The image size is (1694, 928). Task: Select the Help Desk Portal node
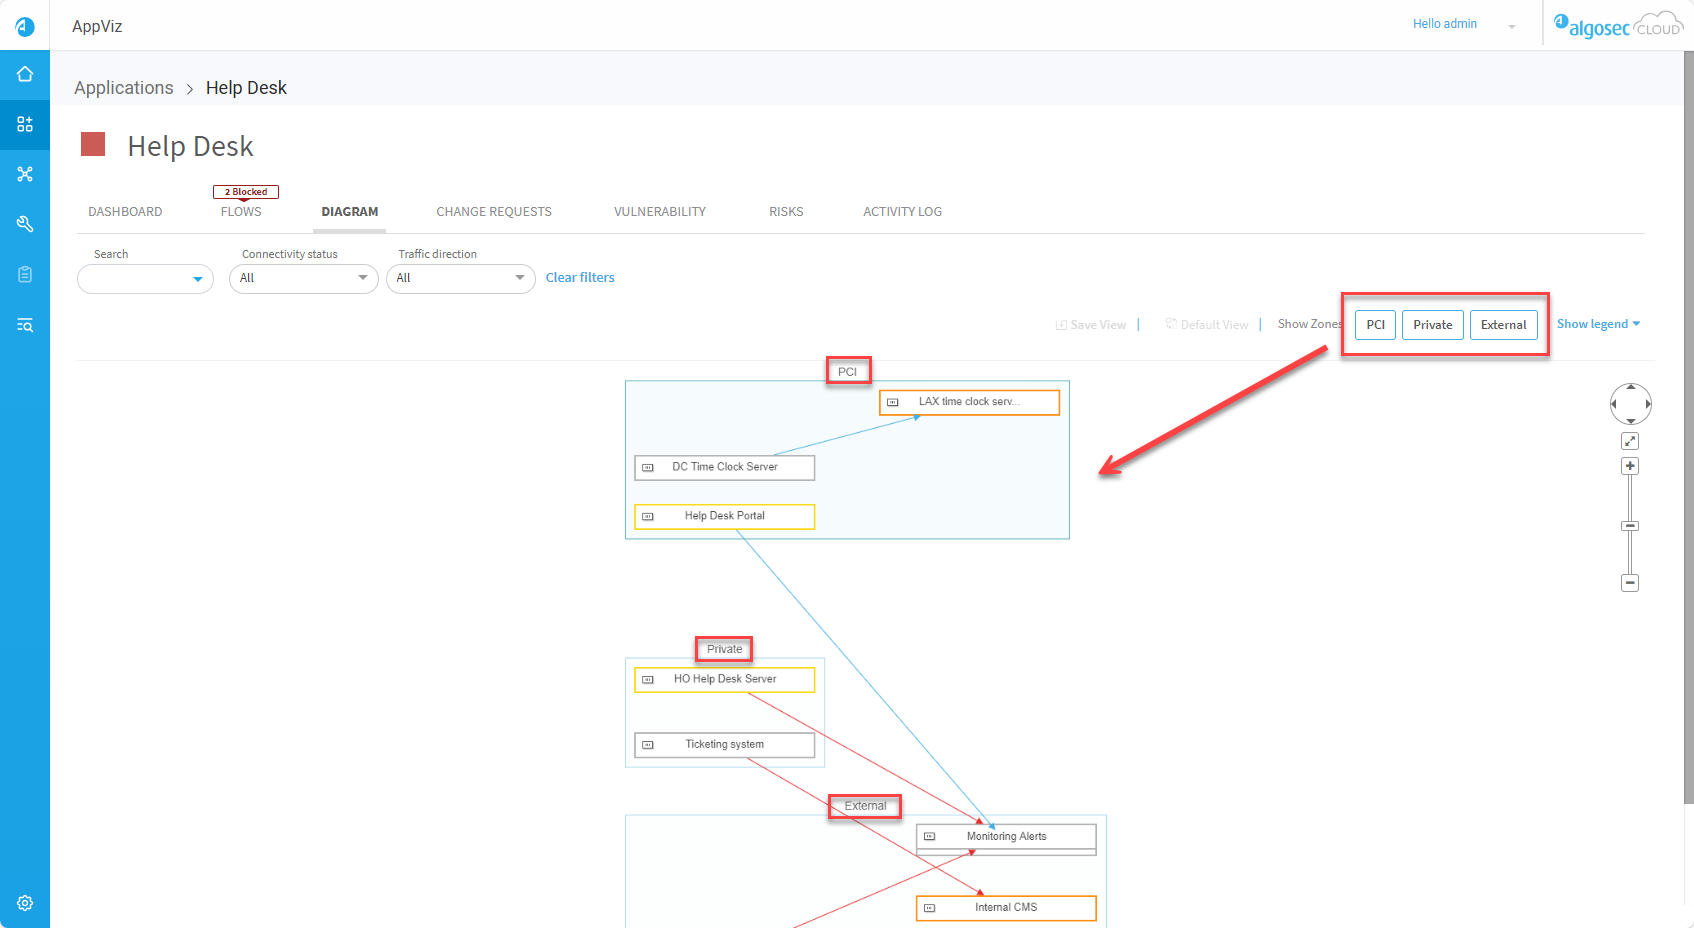click(x=724, y=516)
